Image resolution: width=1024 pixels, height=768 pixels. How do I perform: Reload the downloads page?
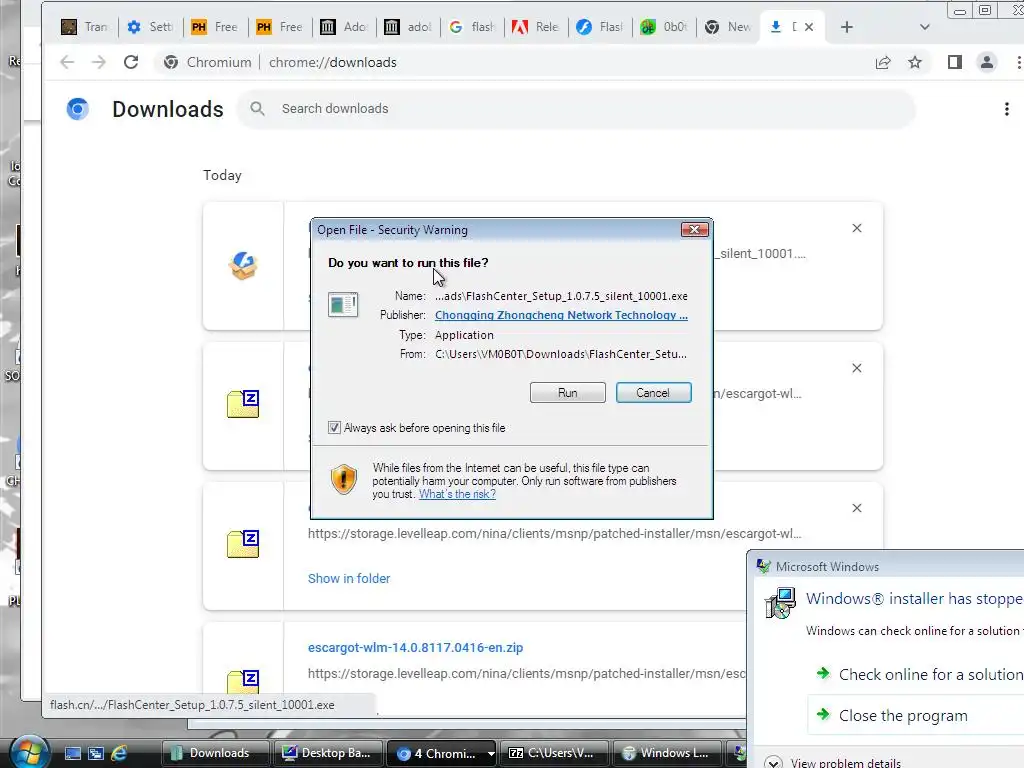point(131,62)
